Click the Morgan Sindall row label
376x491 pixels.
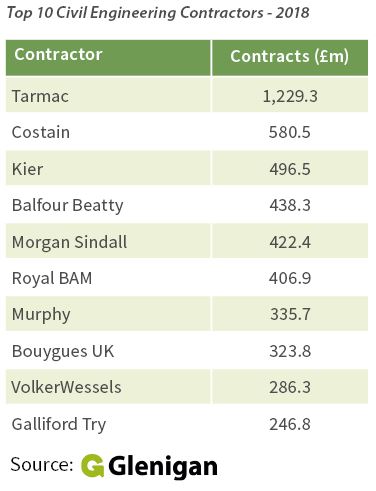(x=69, y=242)
